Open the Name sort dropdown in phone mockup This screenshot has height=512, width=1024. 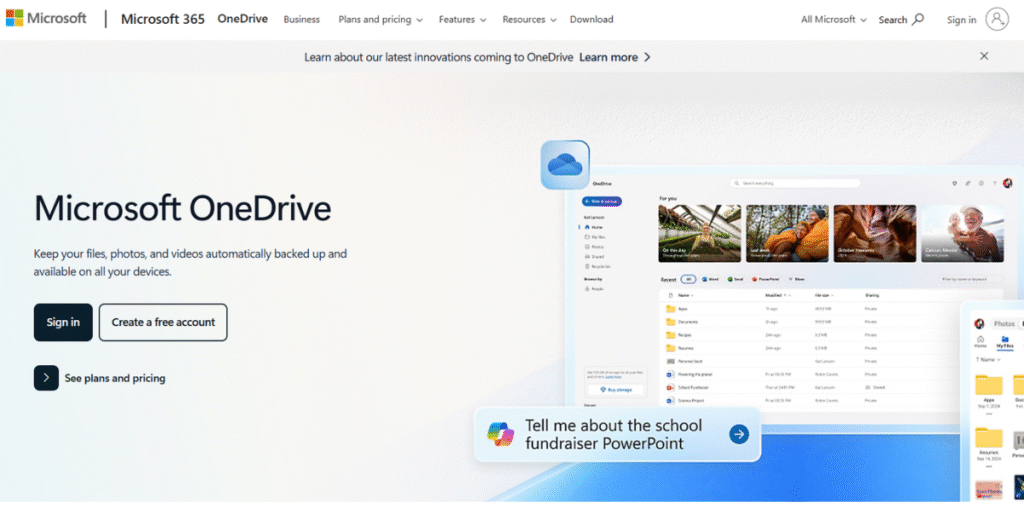pos(988,359)
